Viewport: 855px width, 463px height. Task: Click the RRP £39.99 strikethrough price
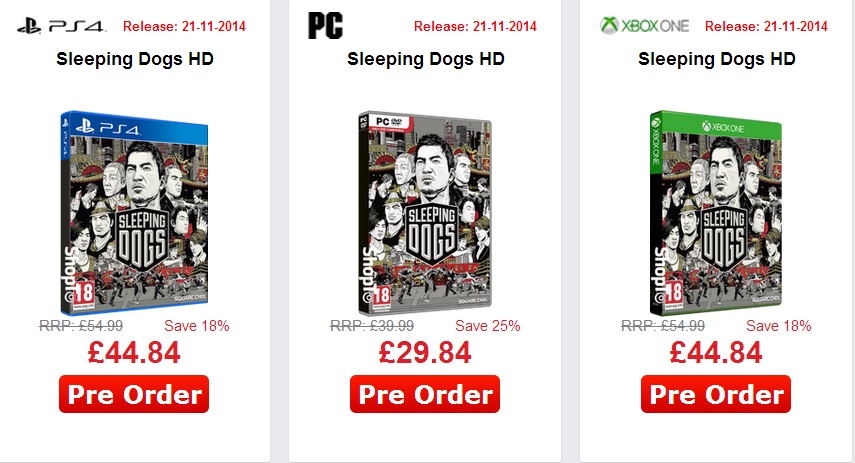point(371,326)
